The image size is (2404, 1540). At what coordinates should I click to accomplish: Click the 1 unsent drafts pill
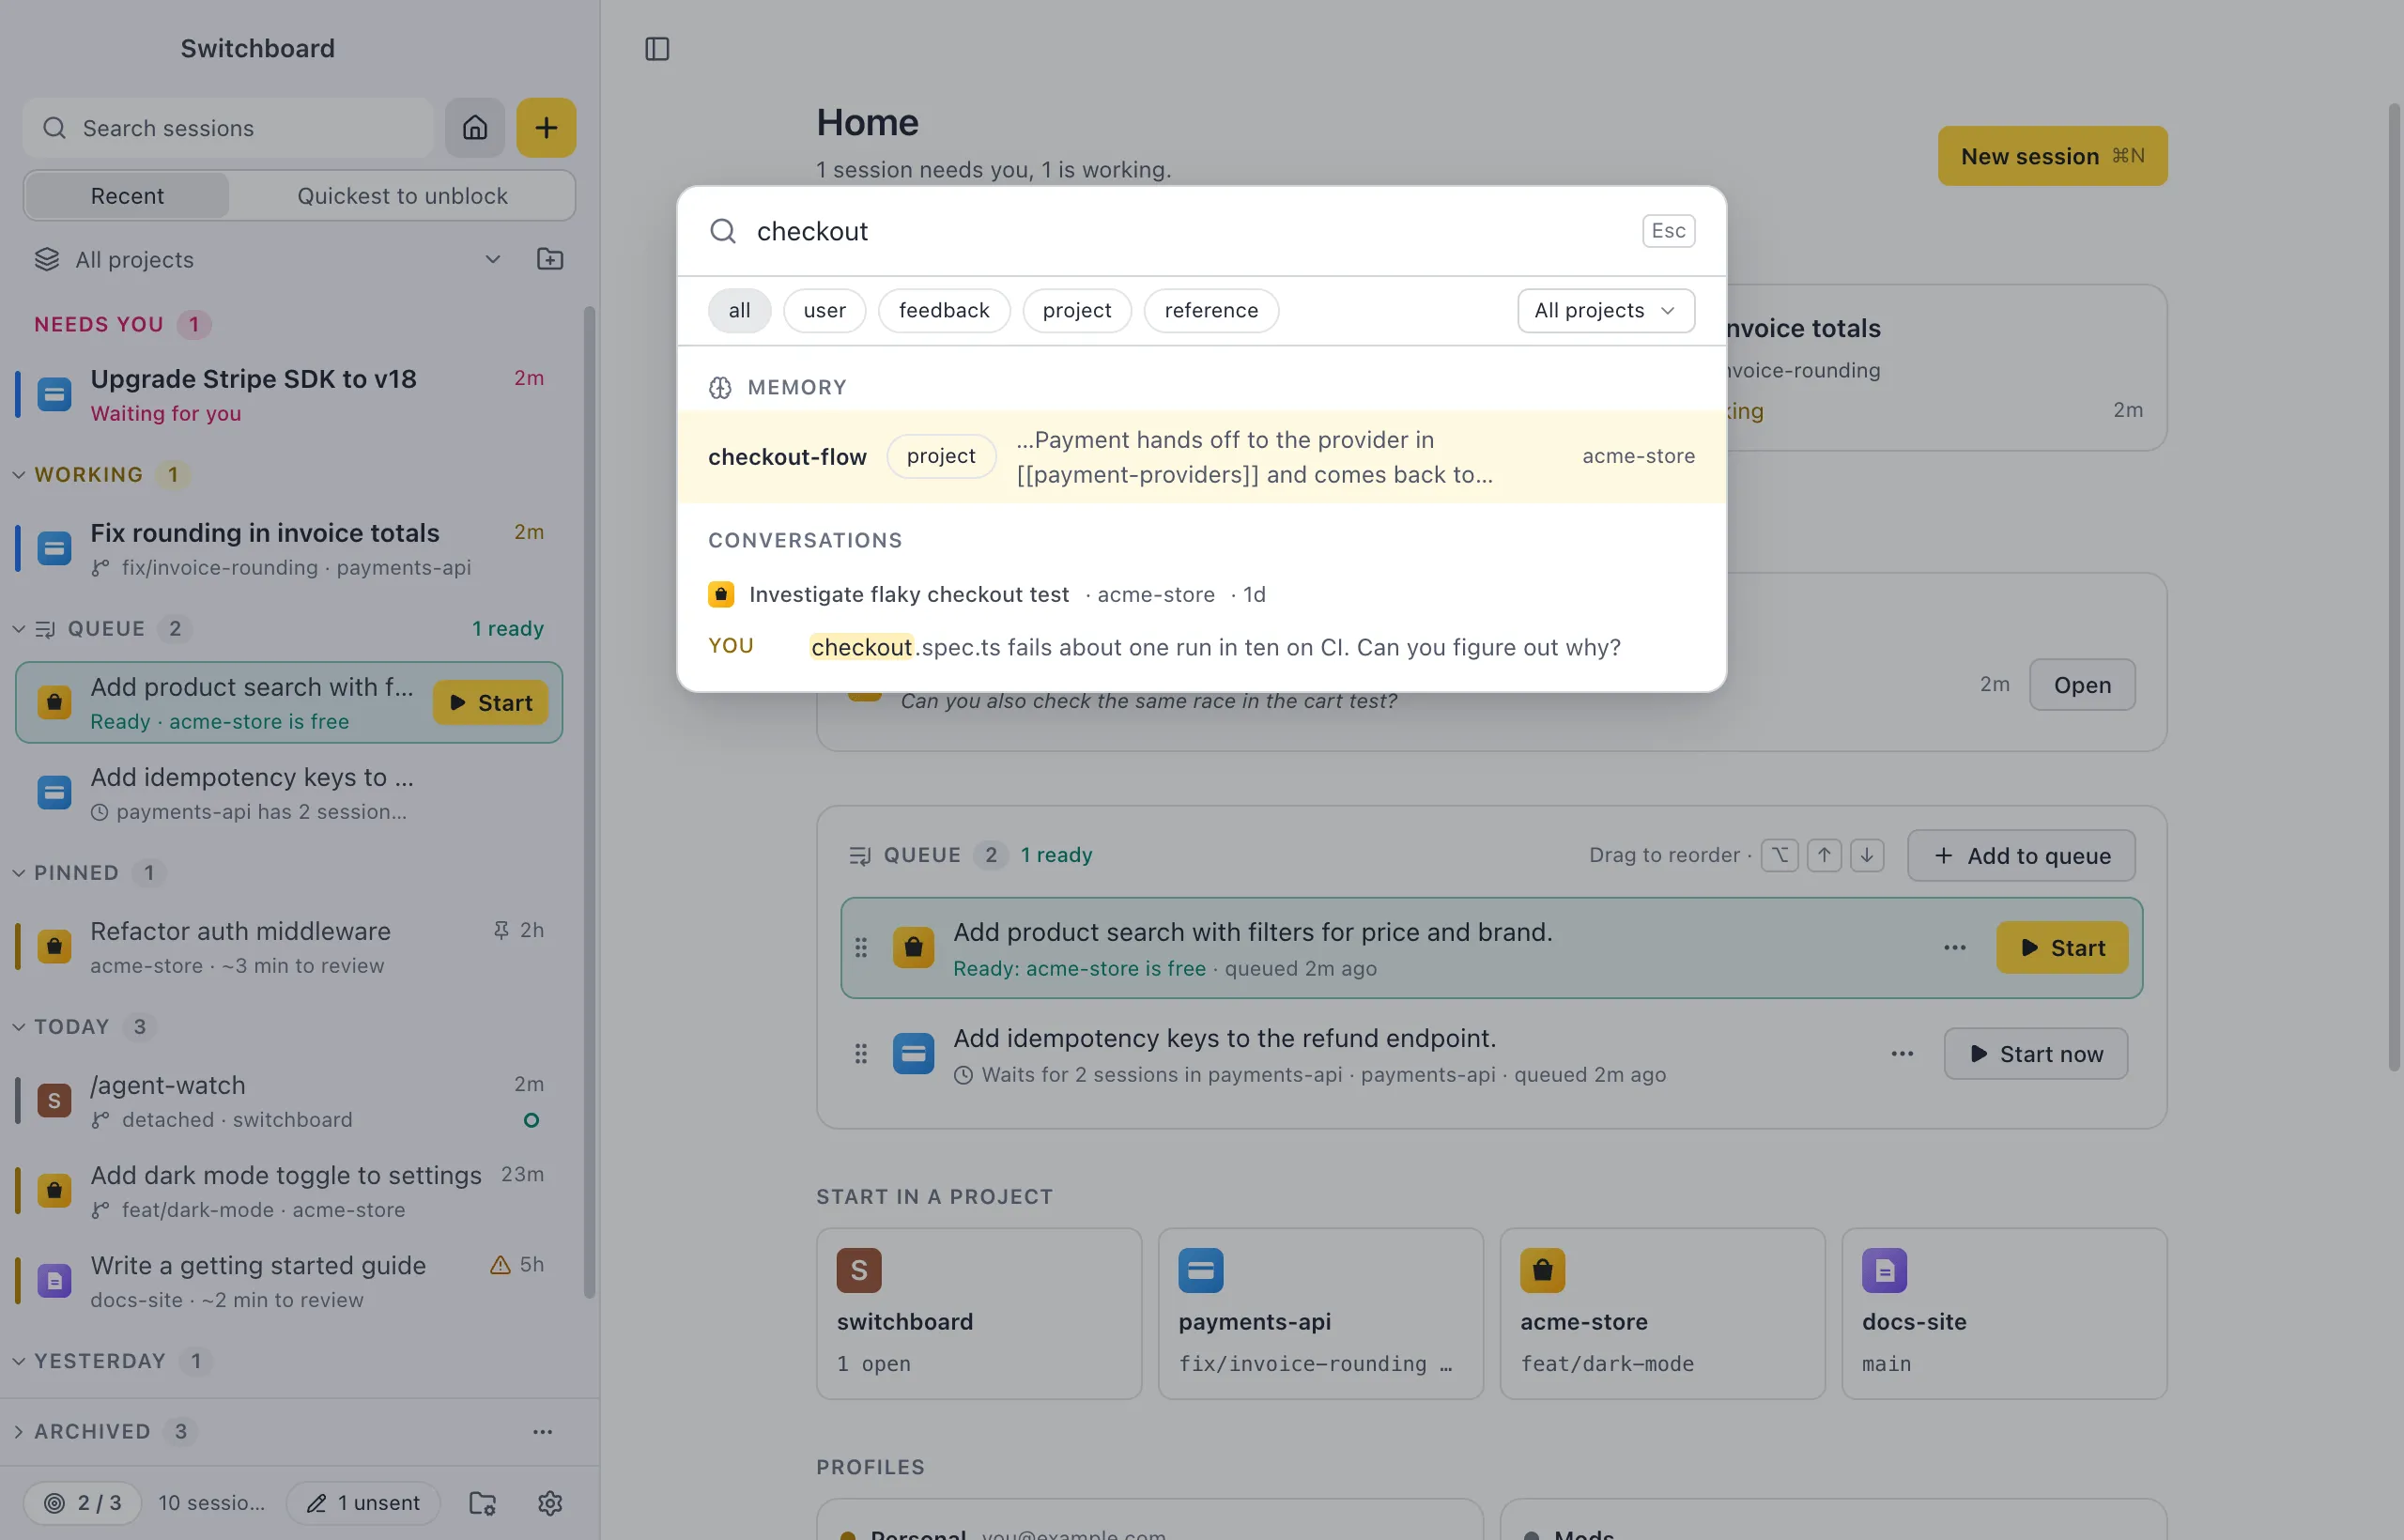[x=363, y=1502]
